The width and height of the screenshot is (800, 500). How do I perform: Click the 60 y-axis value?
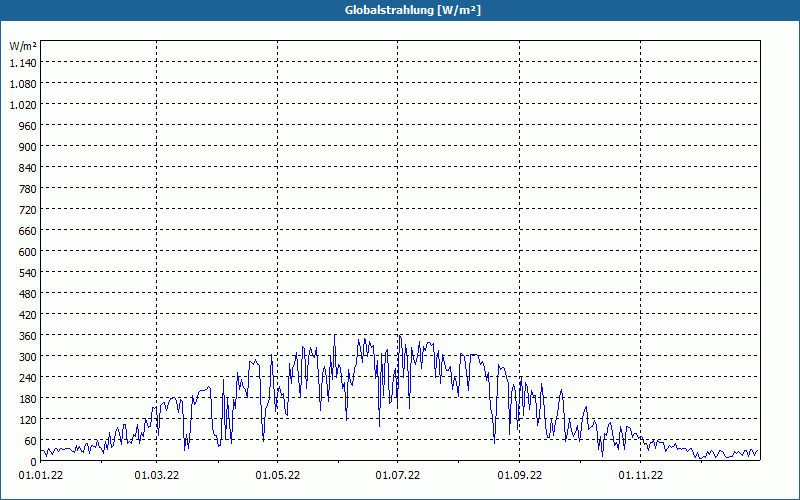point(31,440)
